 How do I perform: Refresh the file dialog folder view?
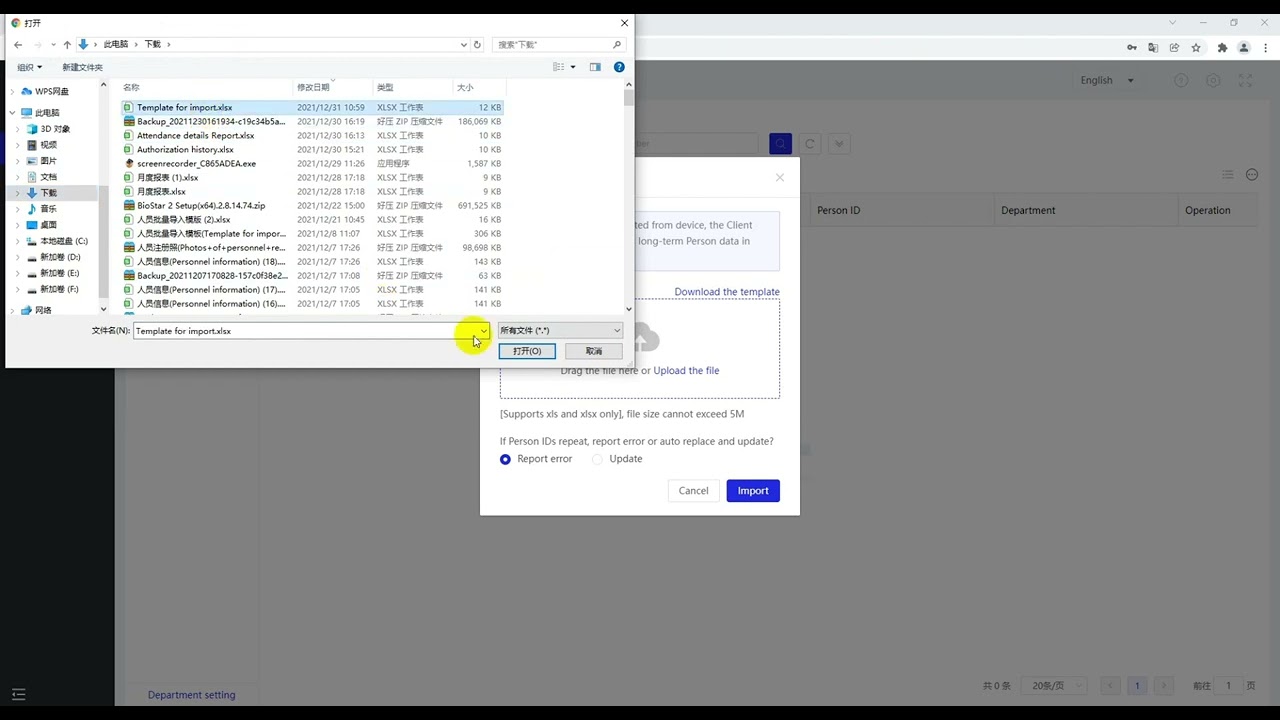tap(477, 44)
